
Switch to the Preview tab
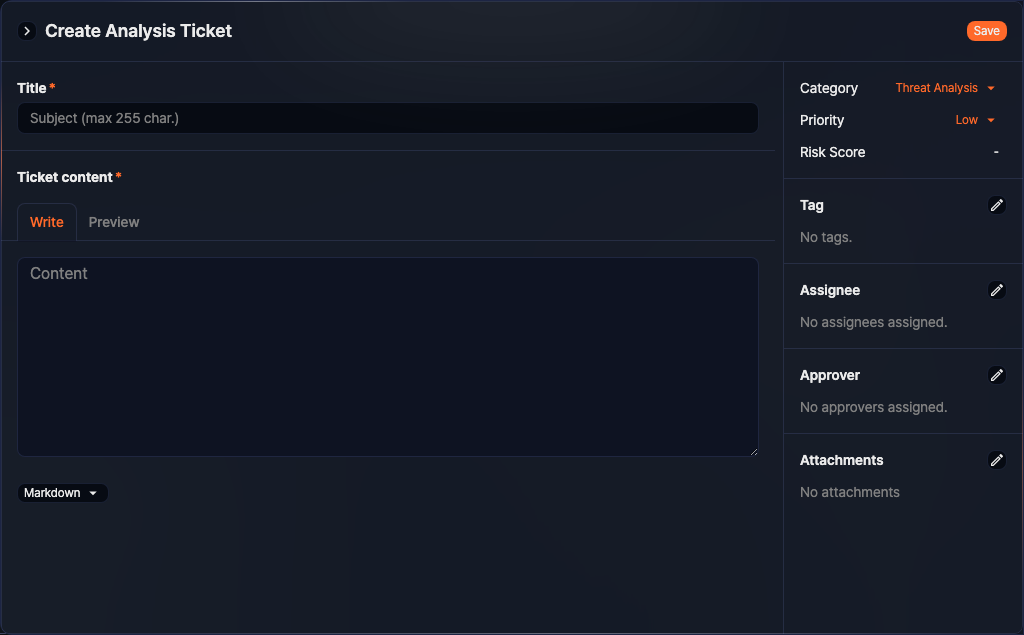click(x=113, y=222)
